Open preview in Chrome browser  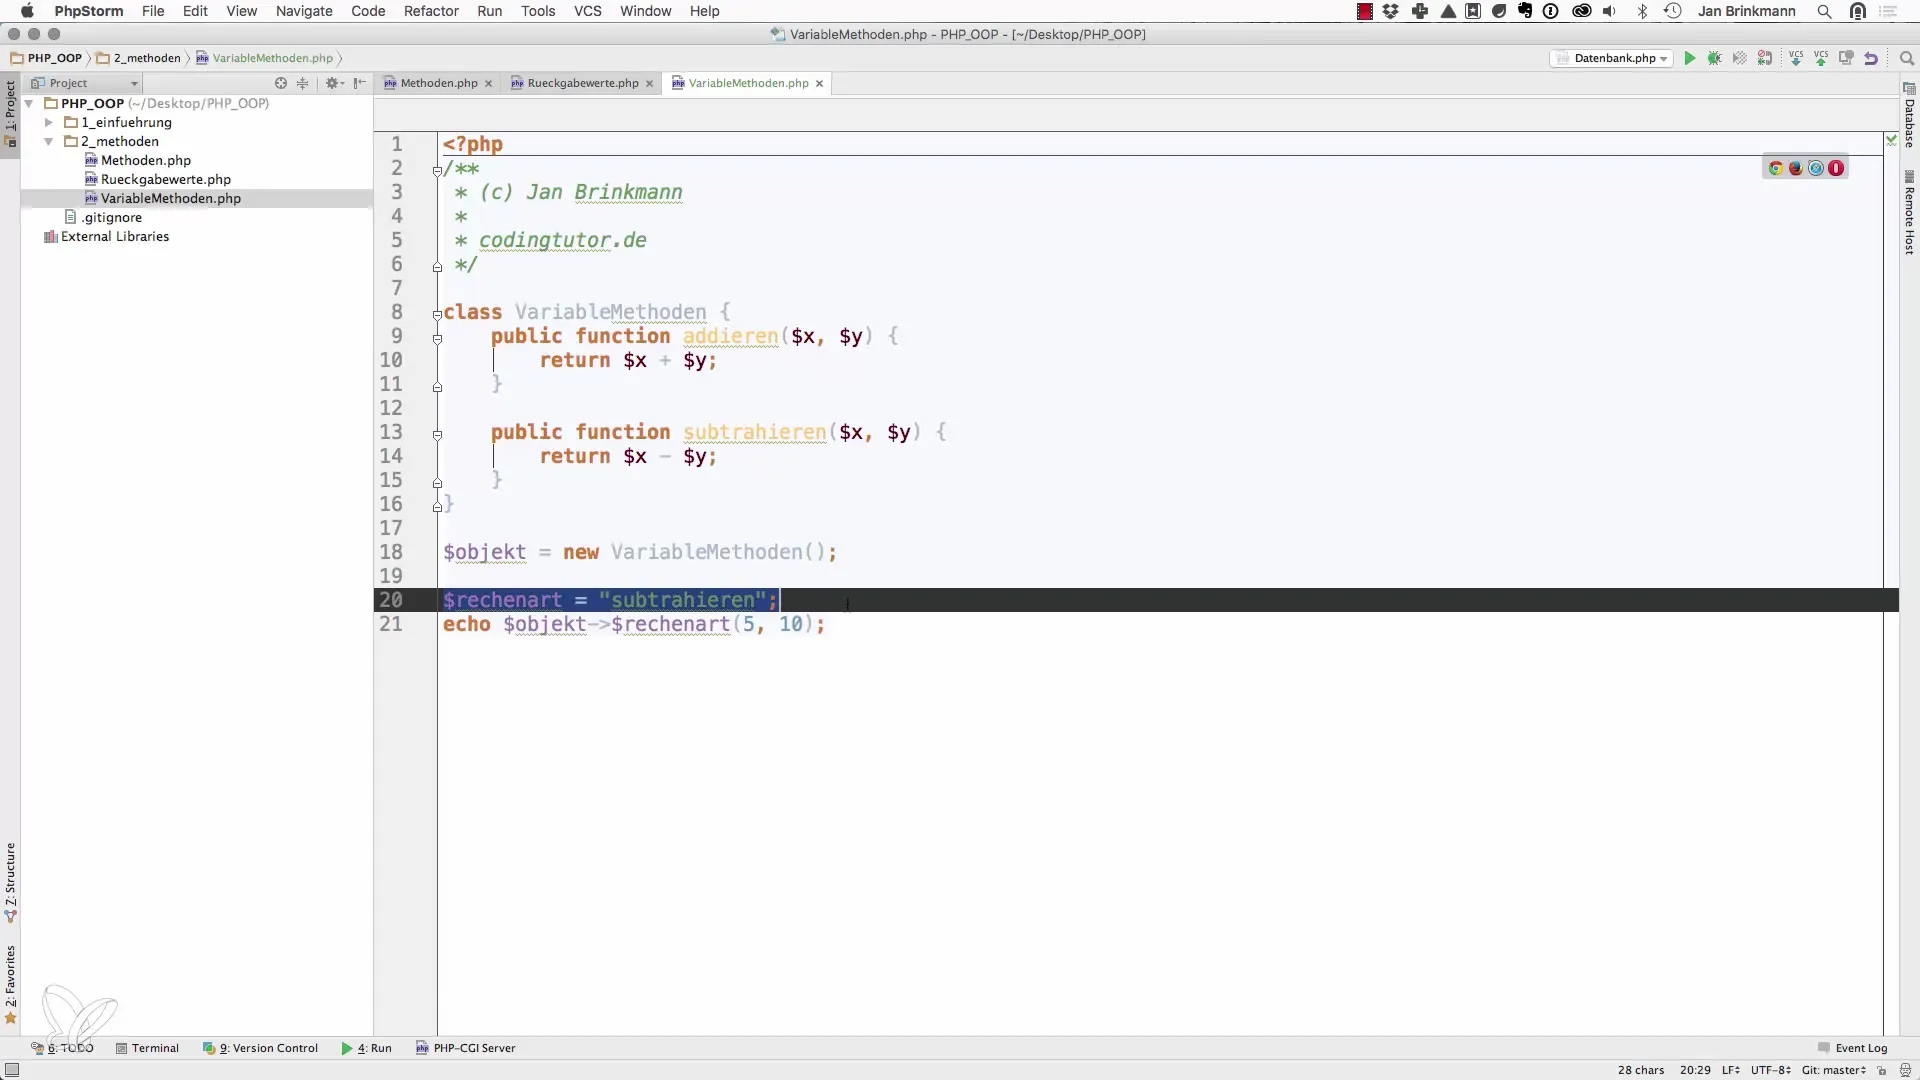(1776, 168)
